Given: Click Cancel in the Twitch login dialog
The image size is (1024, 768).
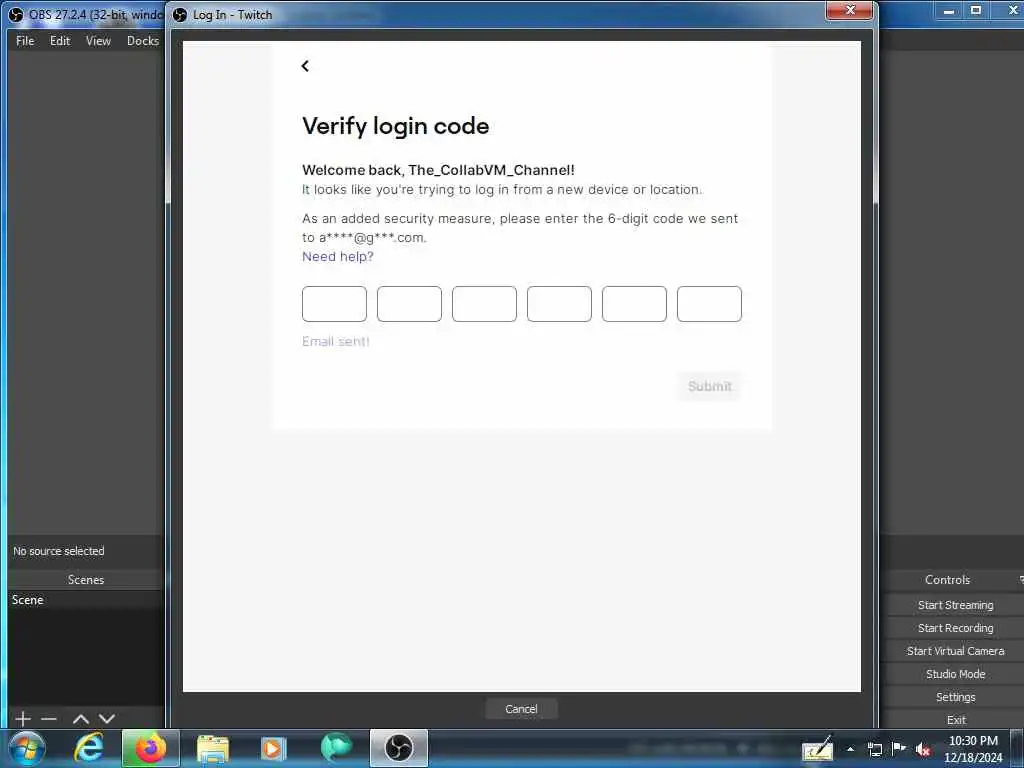Looking at the screenshot, I should pos(521,709).
